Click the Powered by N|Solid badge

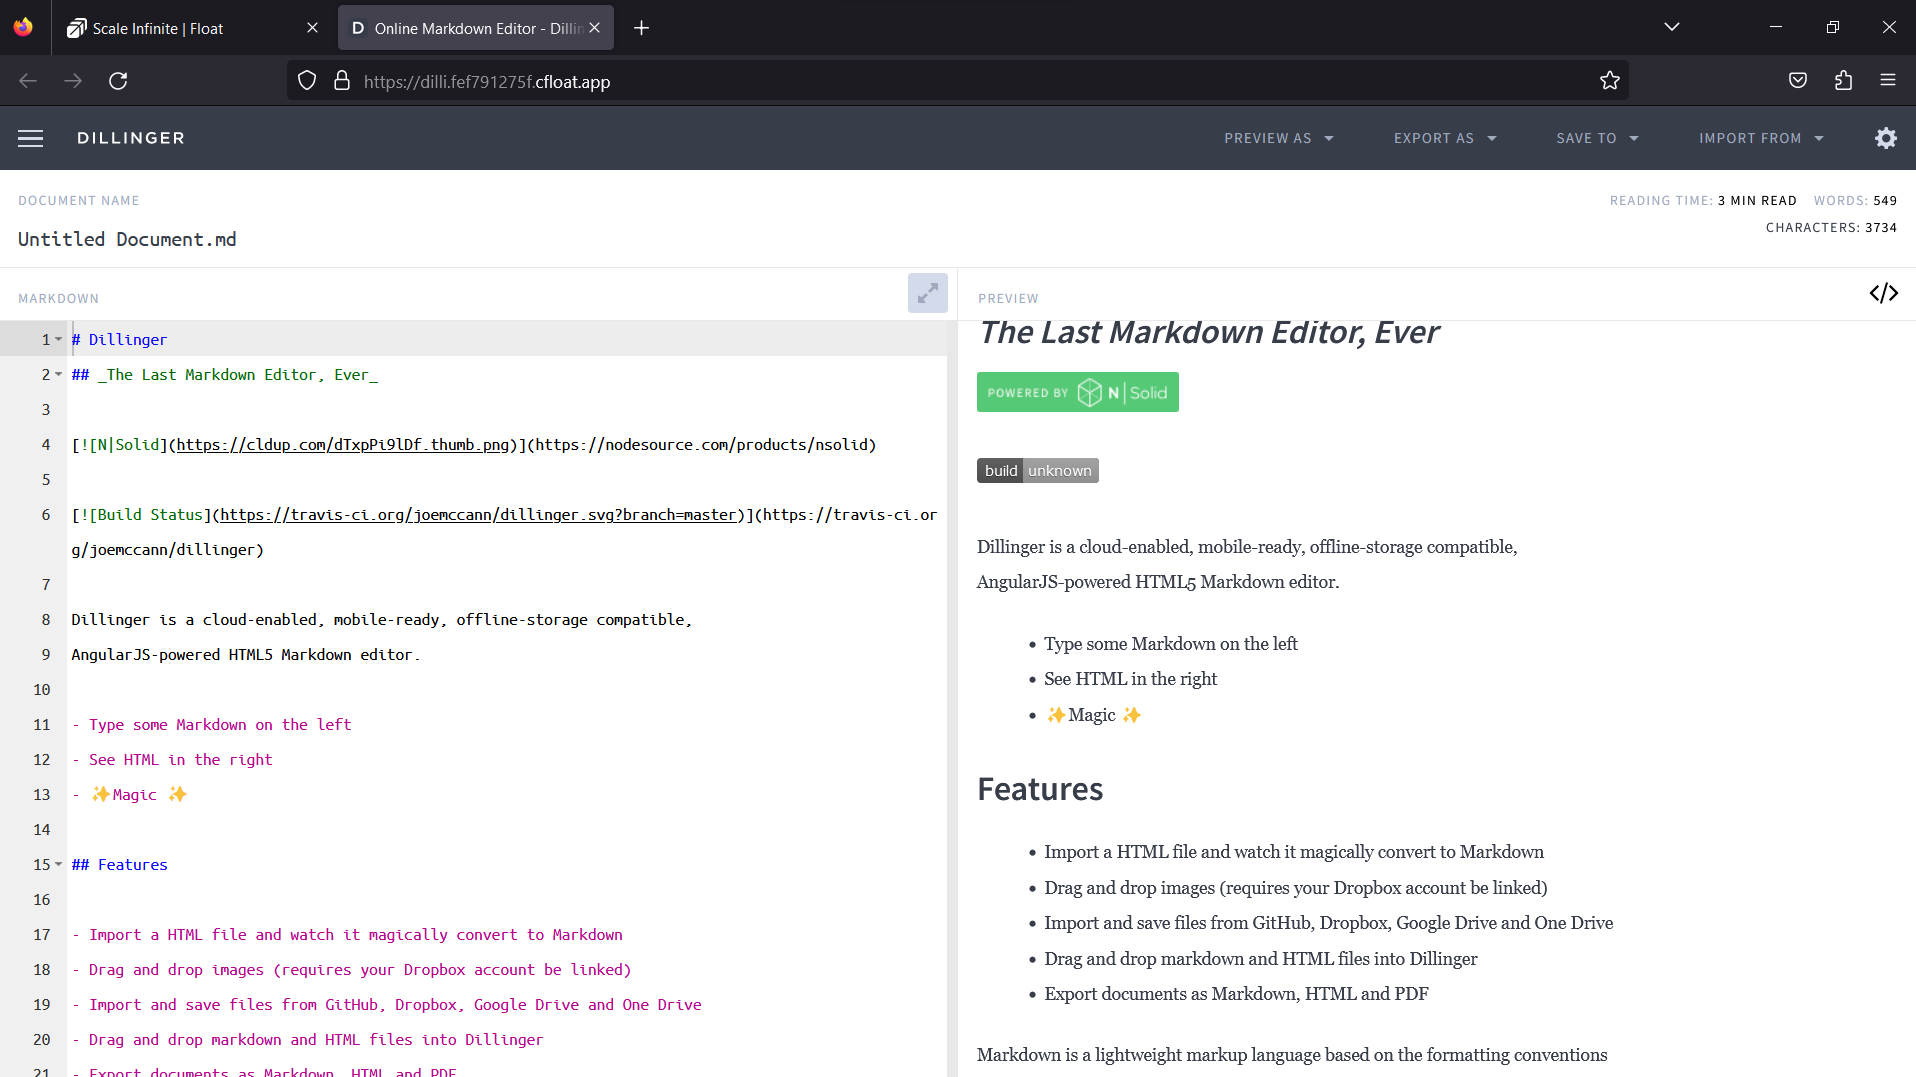click(x=1078, y=392)
